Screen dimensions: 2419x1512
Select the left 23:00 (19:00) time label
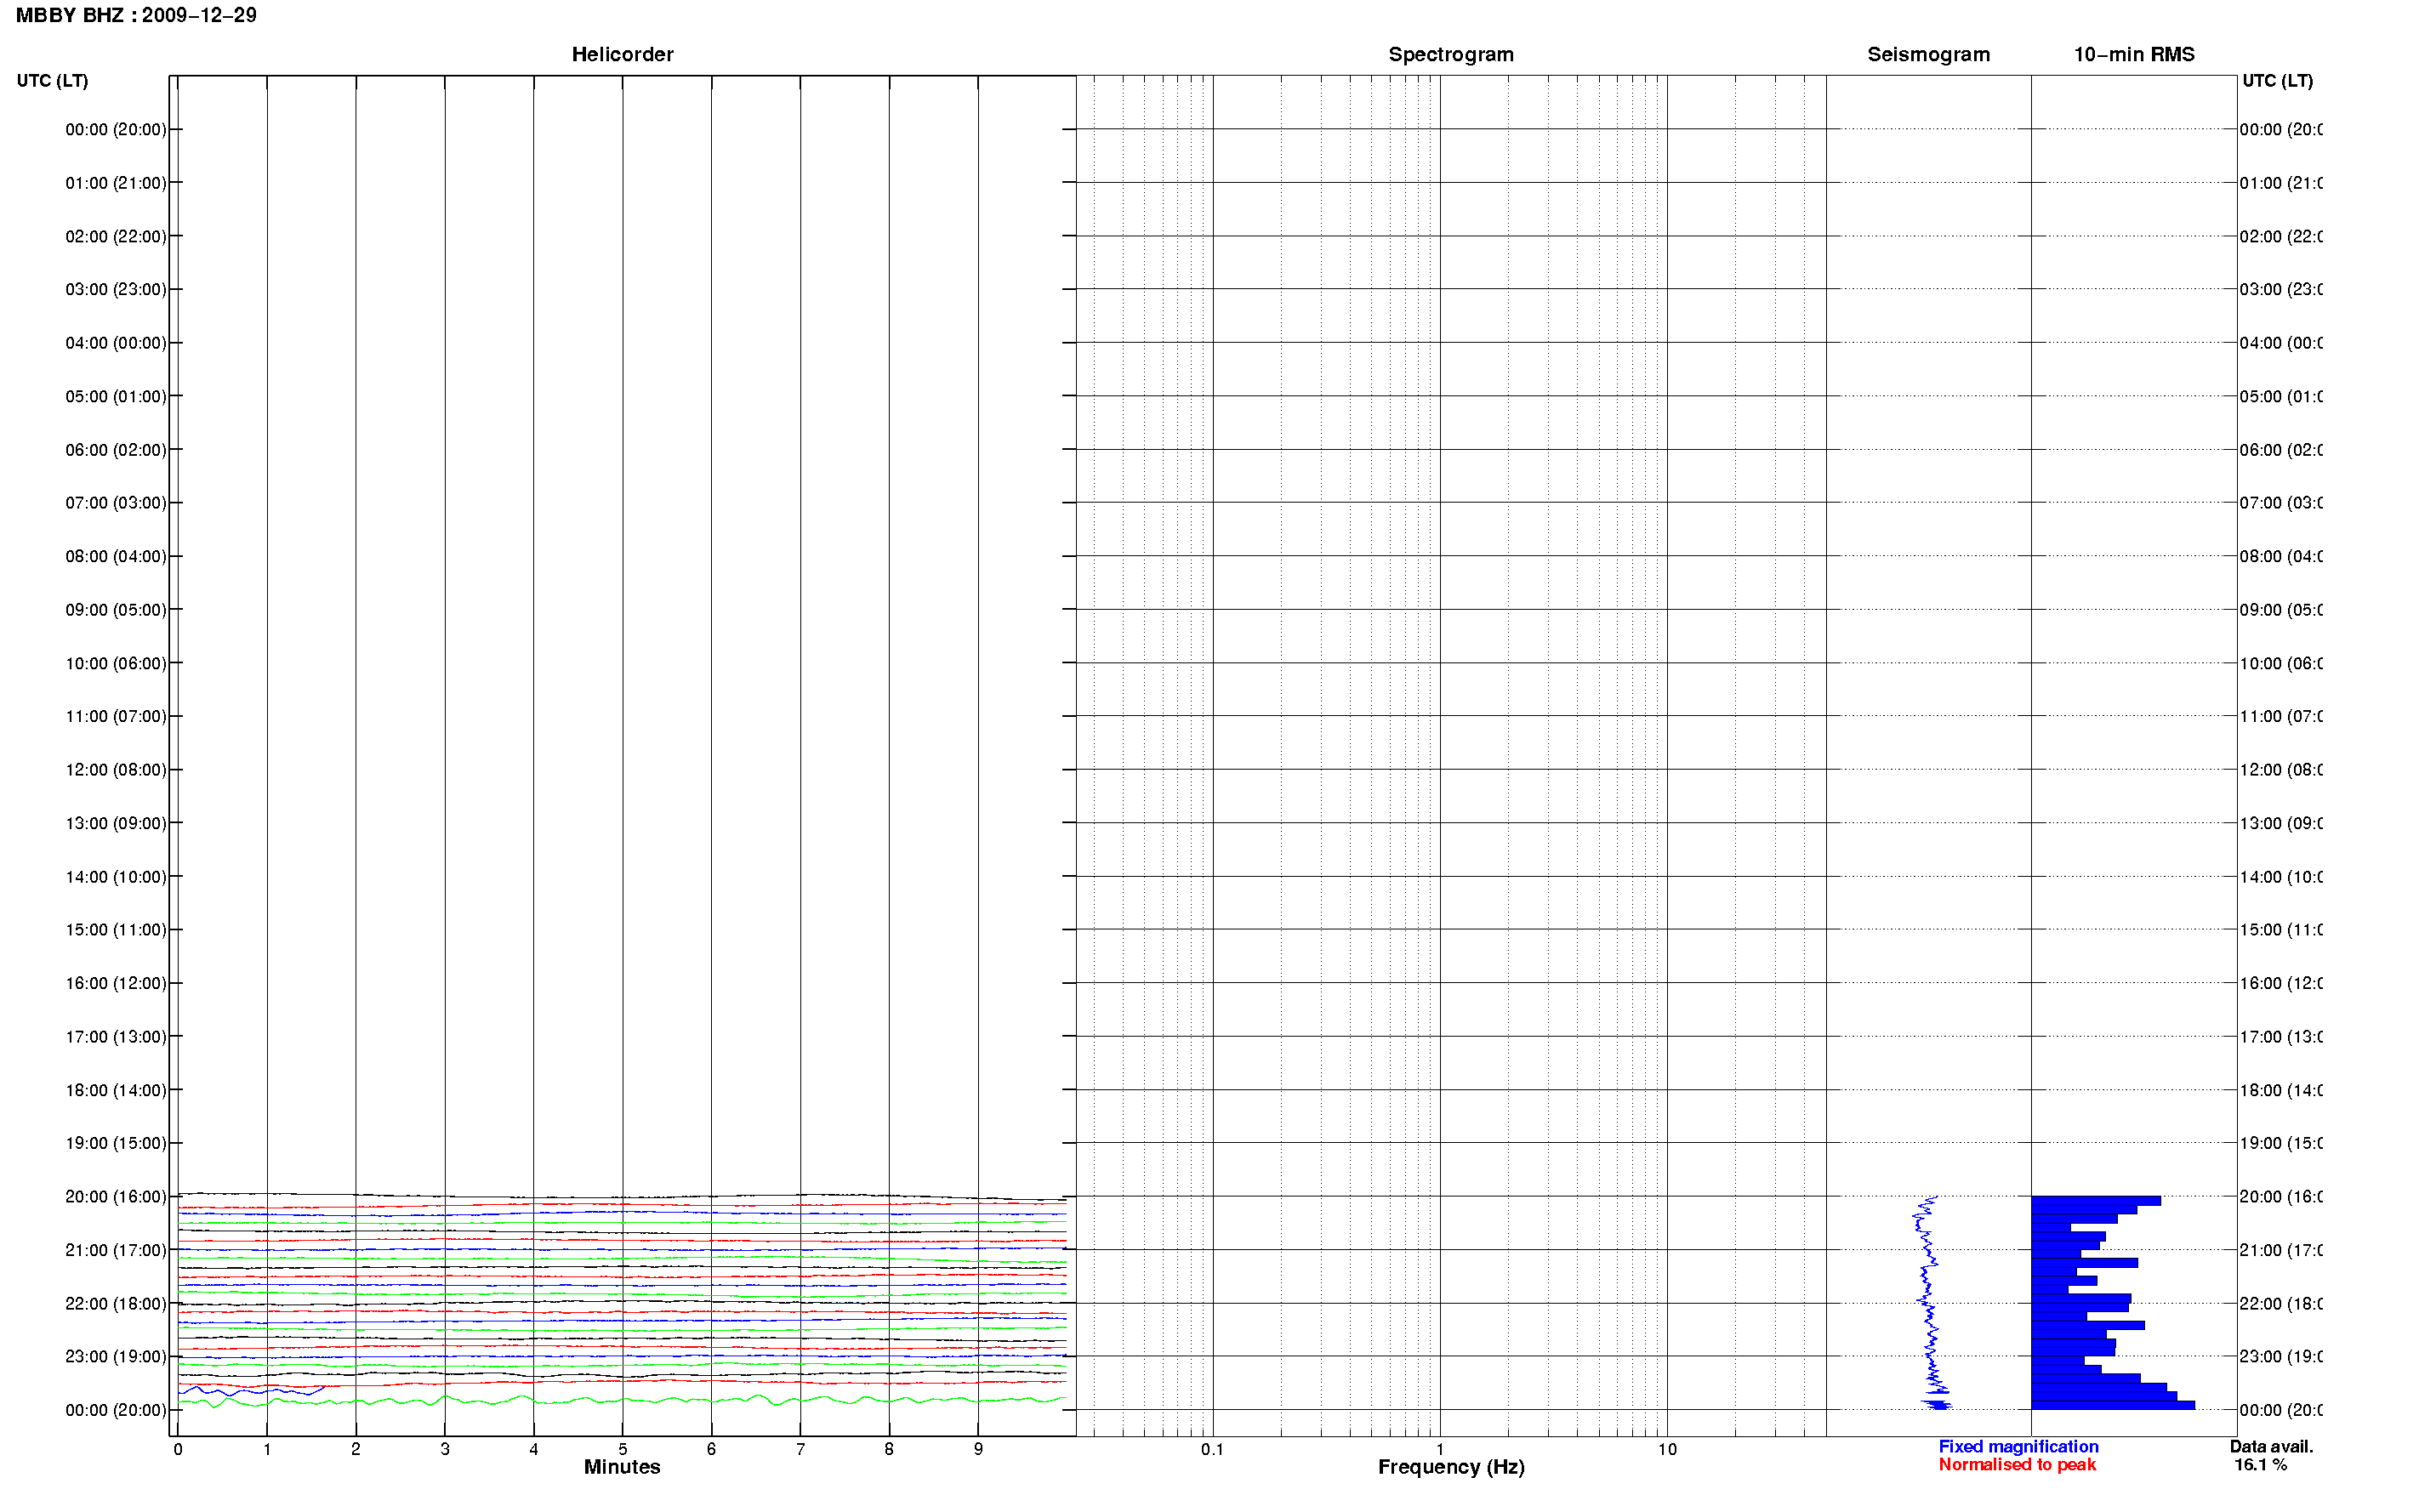(116, 1357)
